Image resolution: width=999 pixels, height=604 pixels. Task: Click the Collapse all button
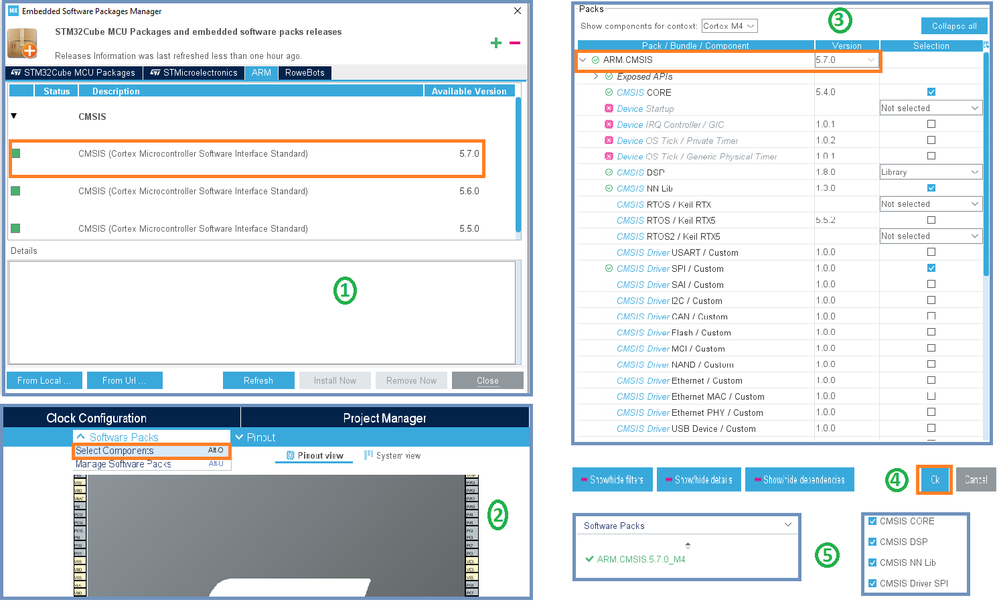pos(954,26)
